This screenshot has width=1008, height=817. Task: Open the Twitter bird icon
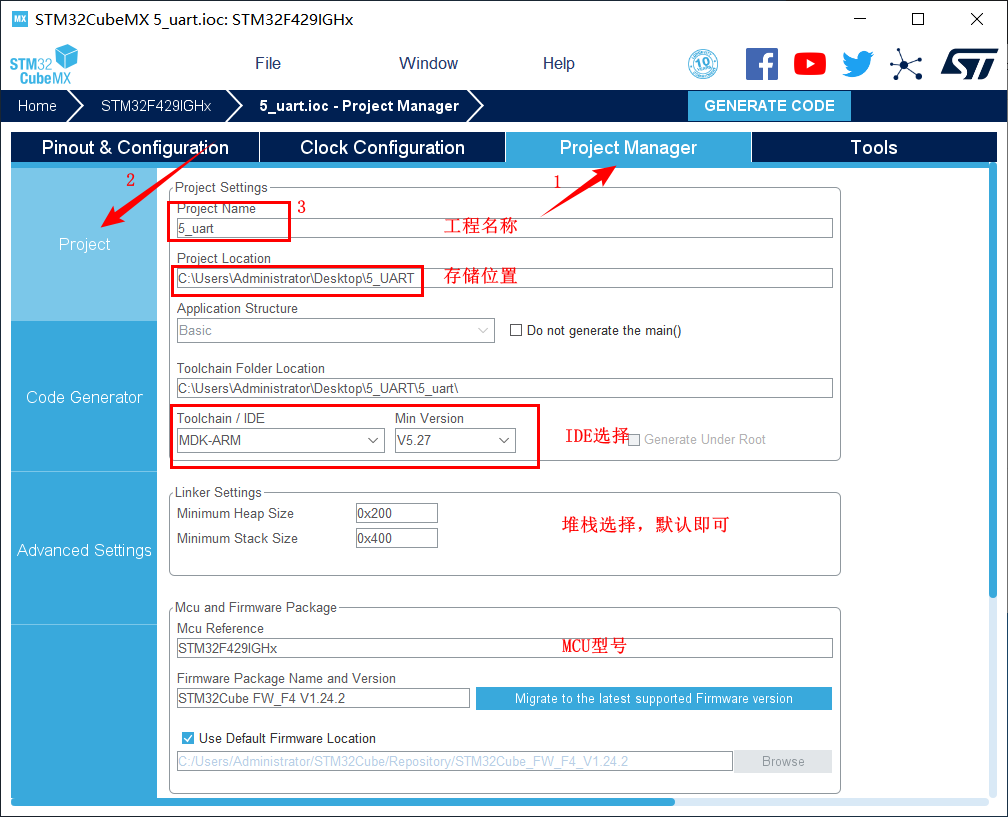tap(857, 64)
